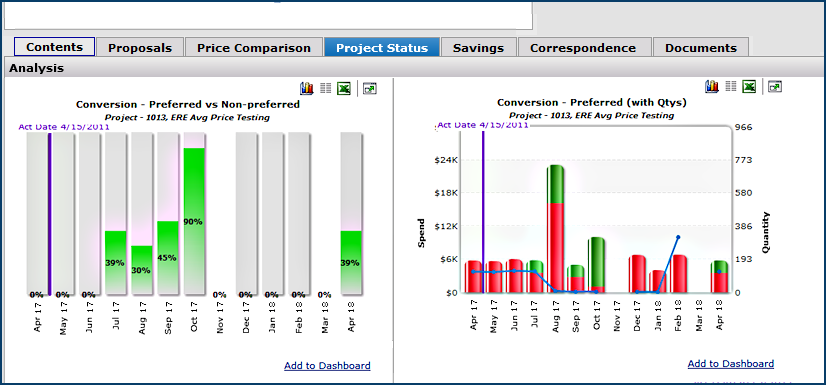Viewport: 826px width, 385px height.
Task: Click the Feb 18 blue quantity data point
Action: click(678, 238)
